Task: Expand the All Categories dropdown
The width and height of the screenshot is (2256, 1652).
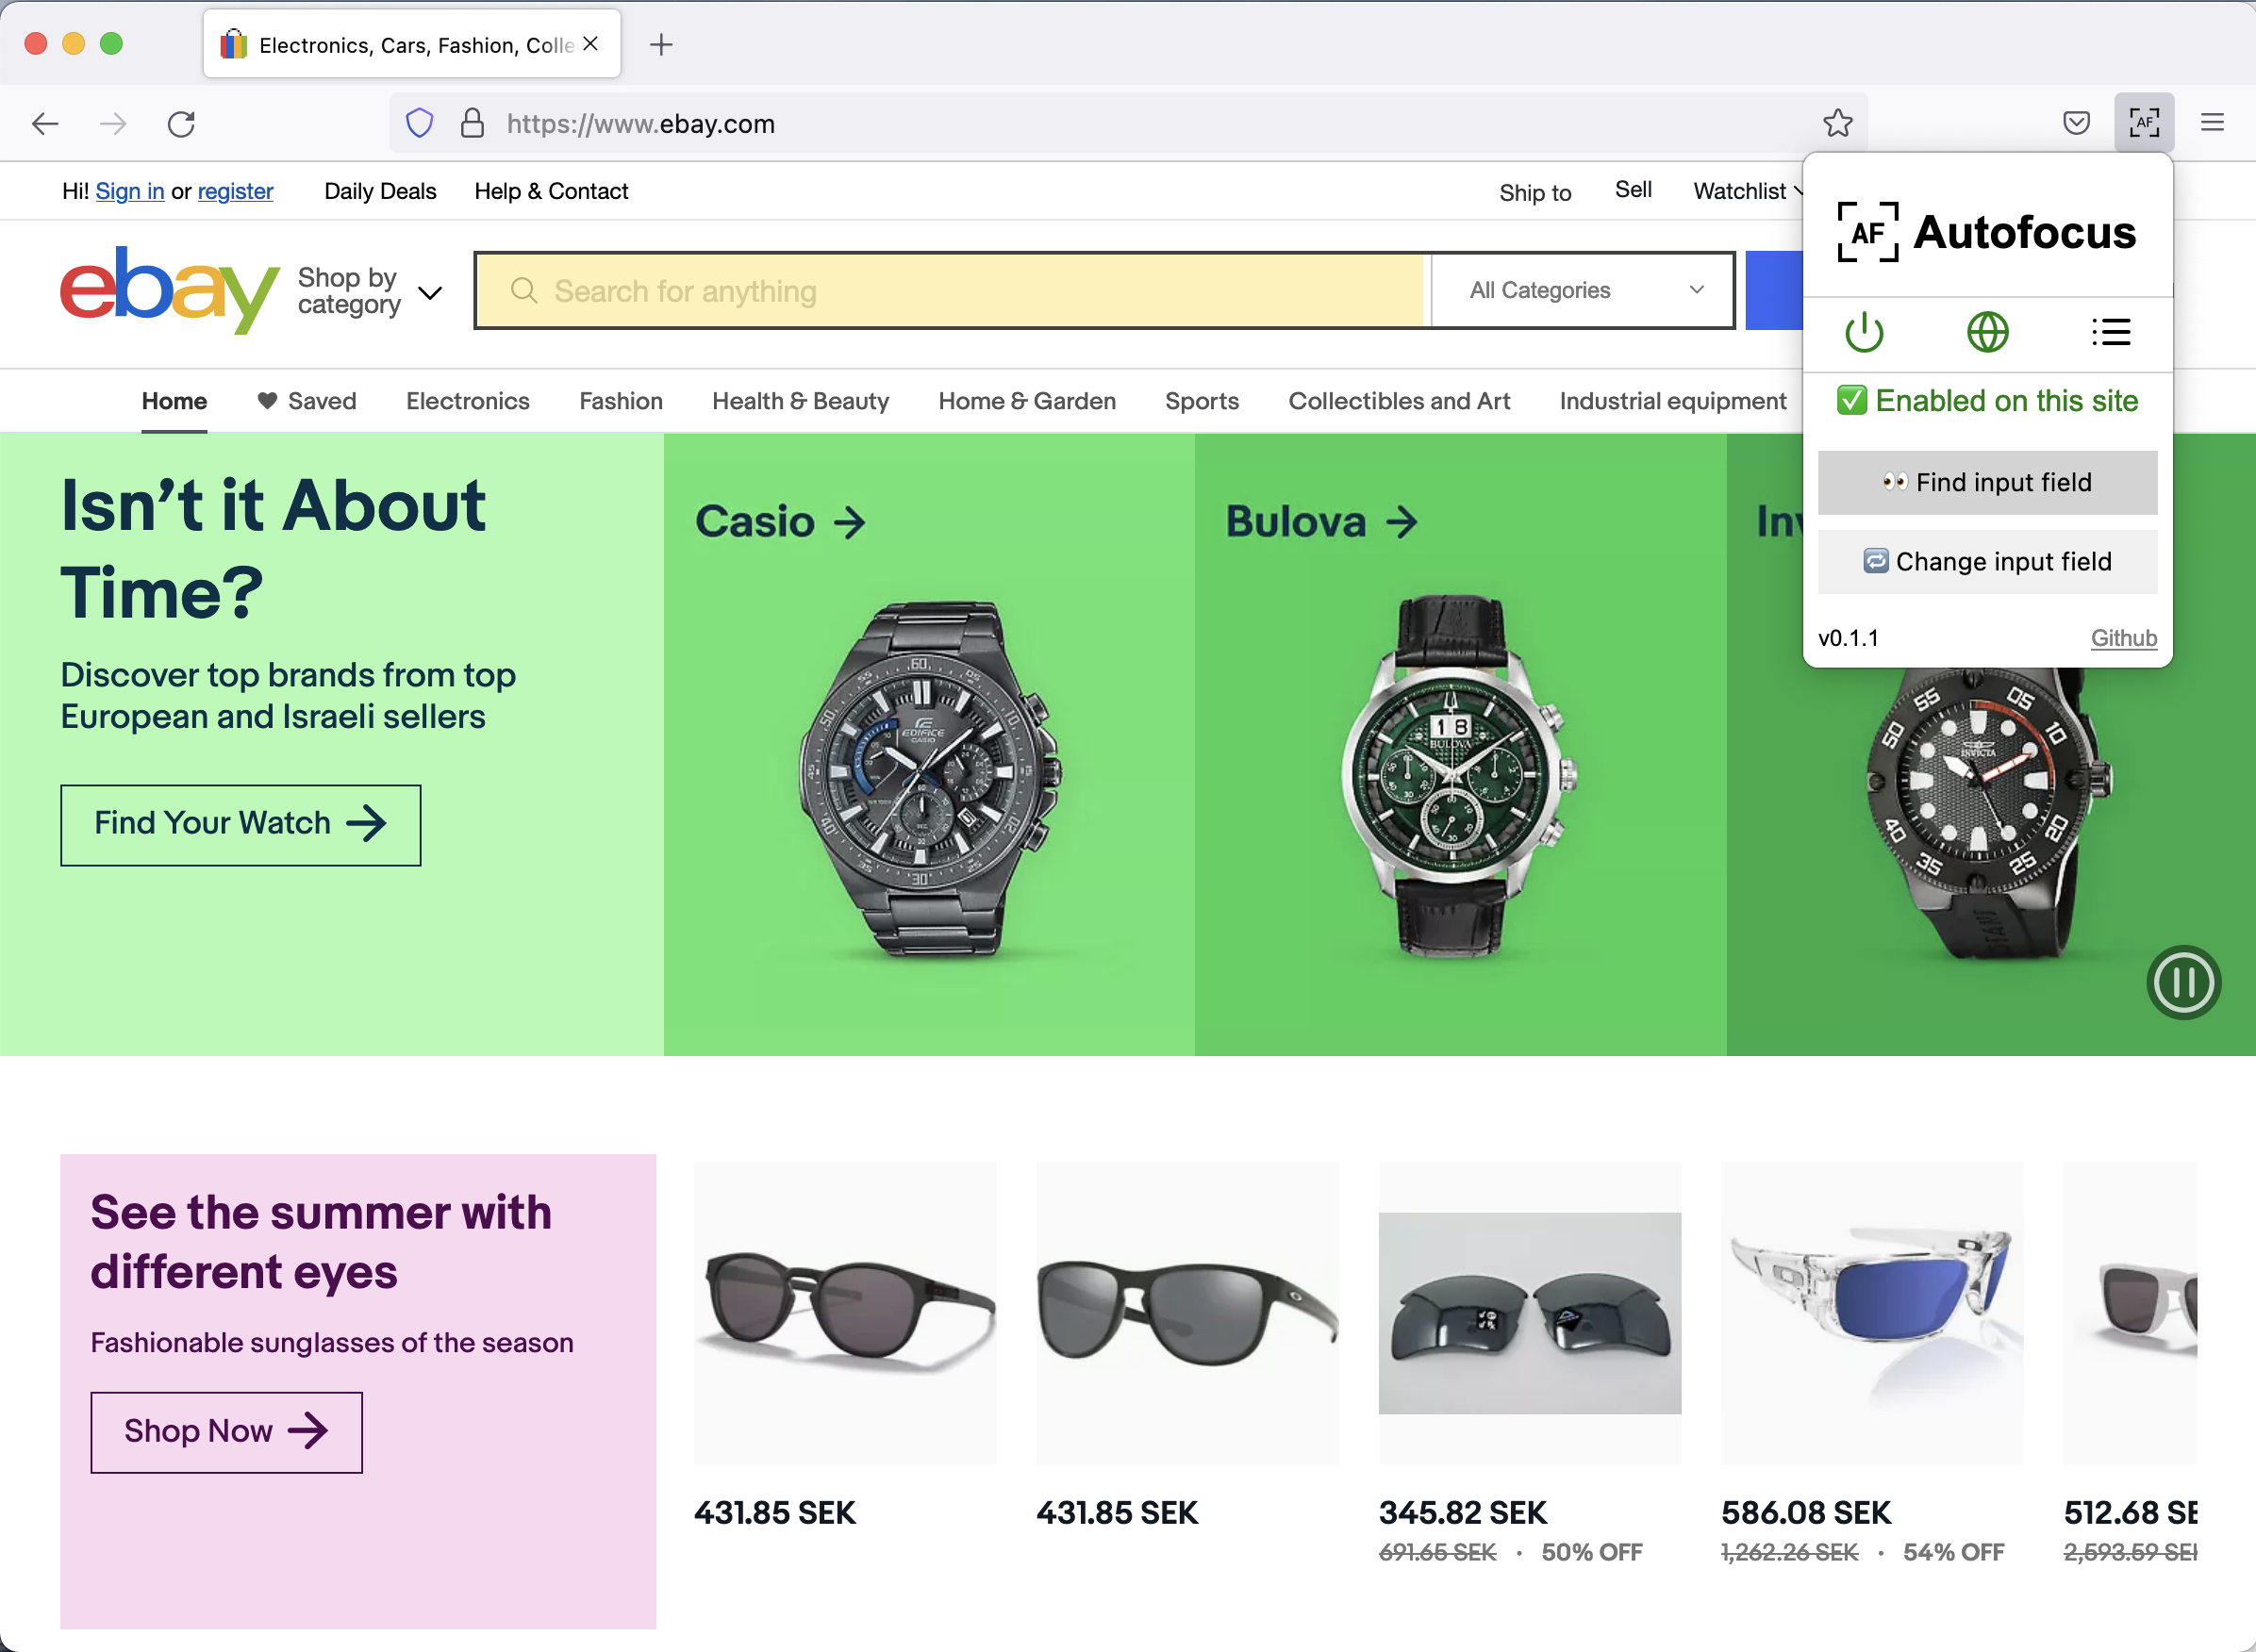Action: 1583,290
